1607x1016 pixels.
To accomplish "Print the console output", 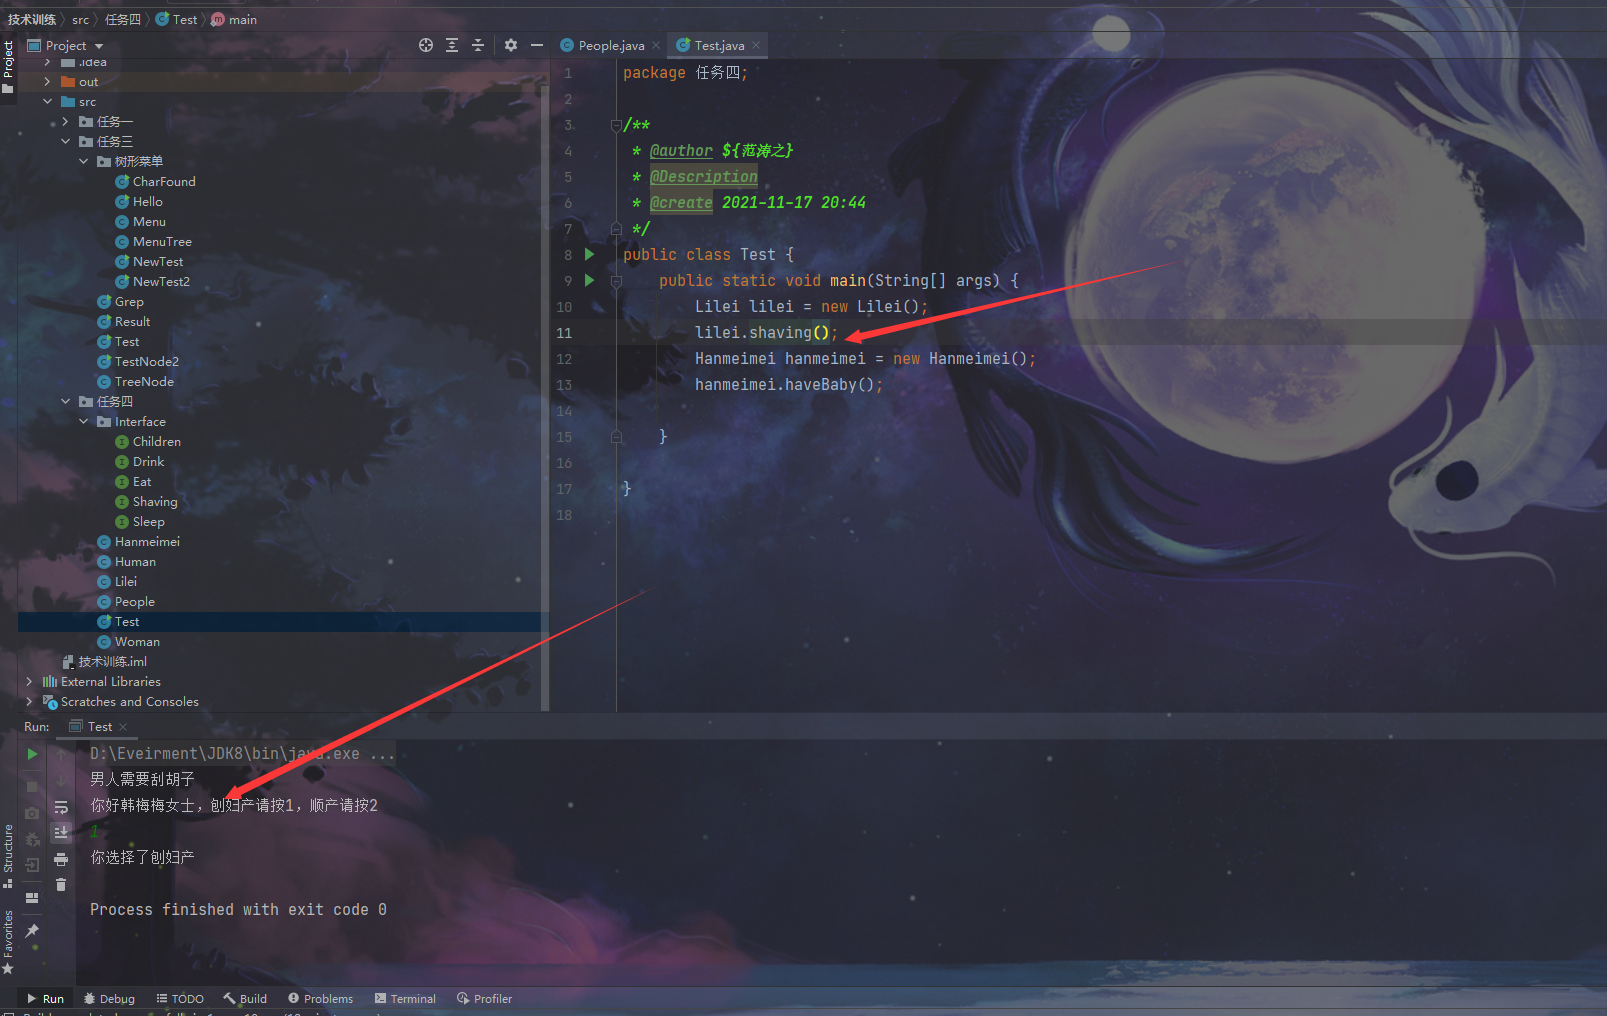I will [61, 859].
